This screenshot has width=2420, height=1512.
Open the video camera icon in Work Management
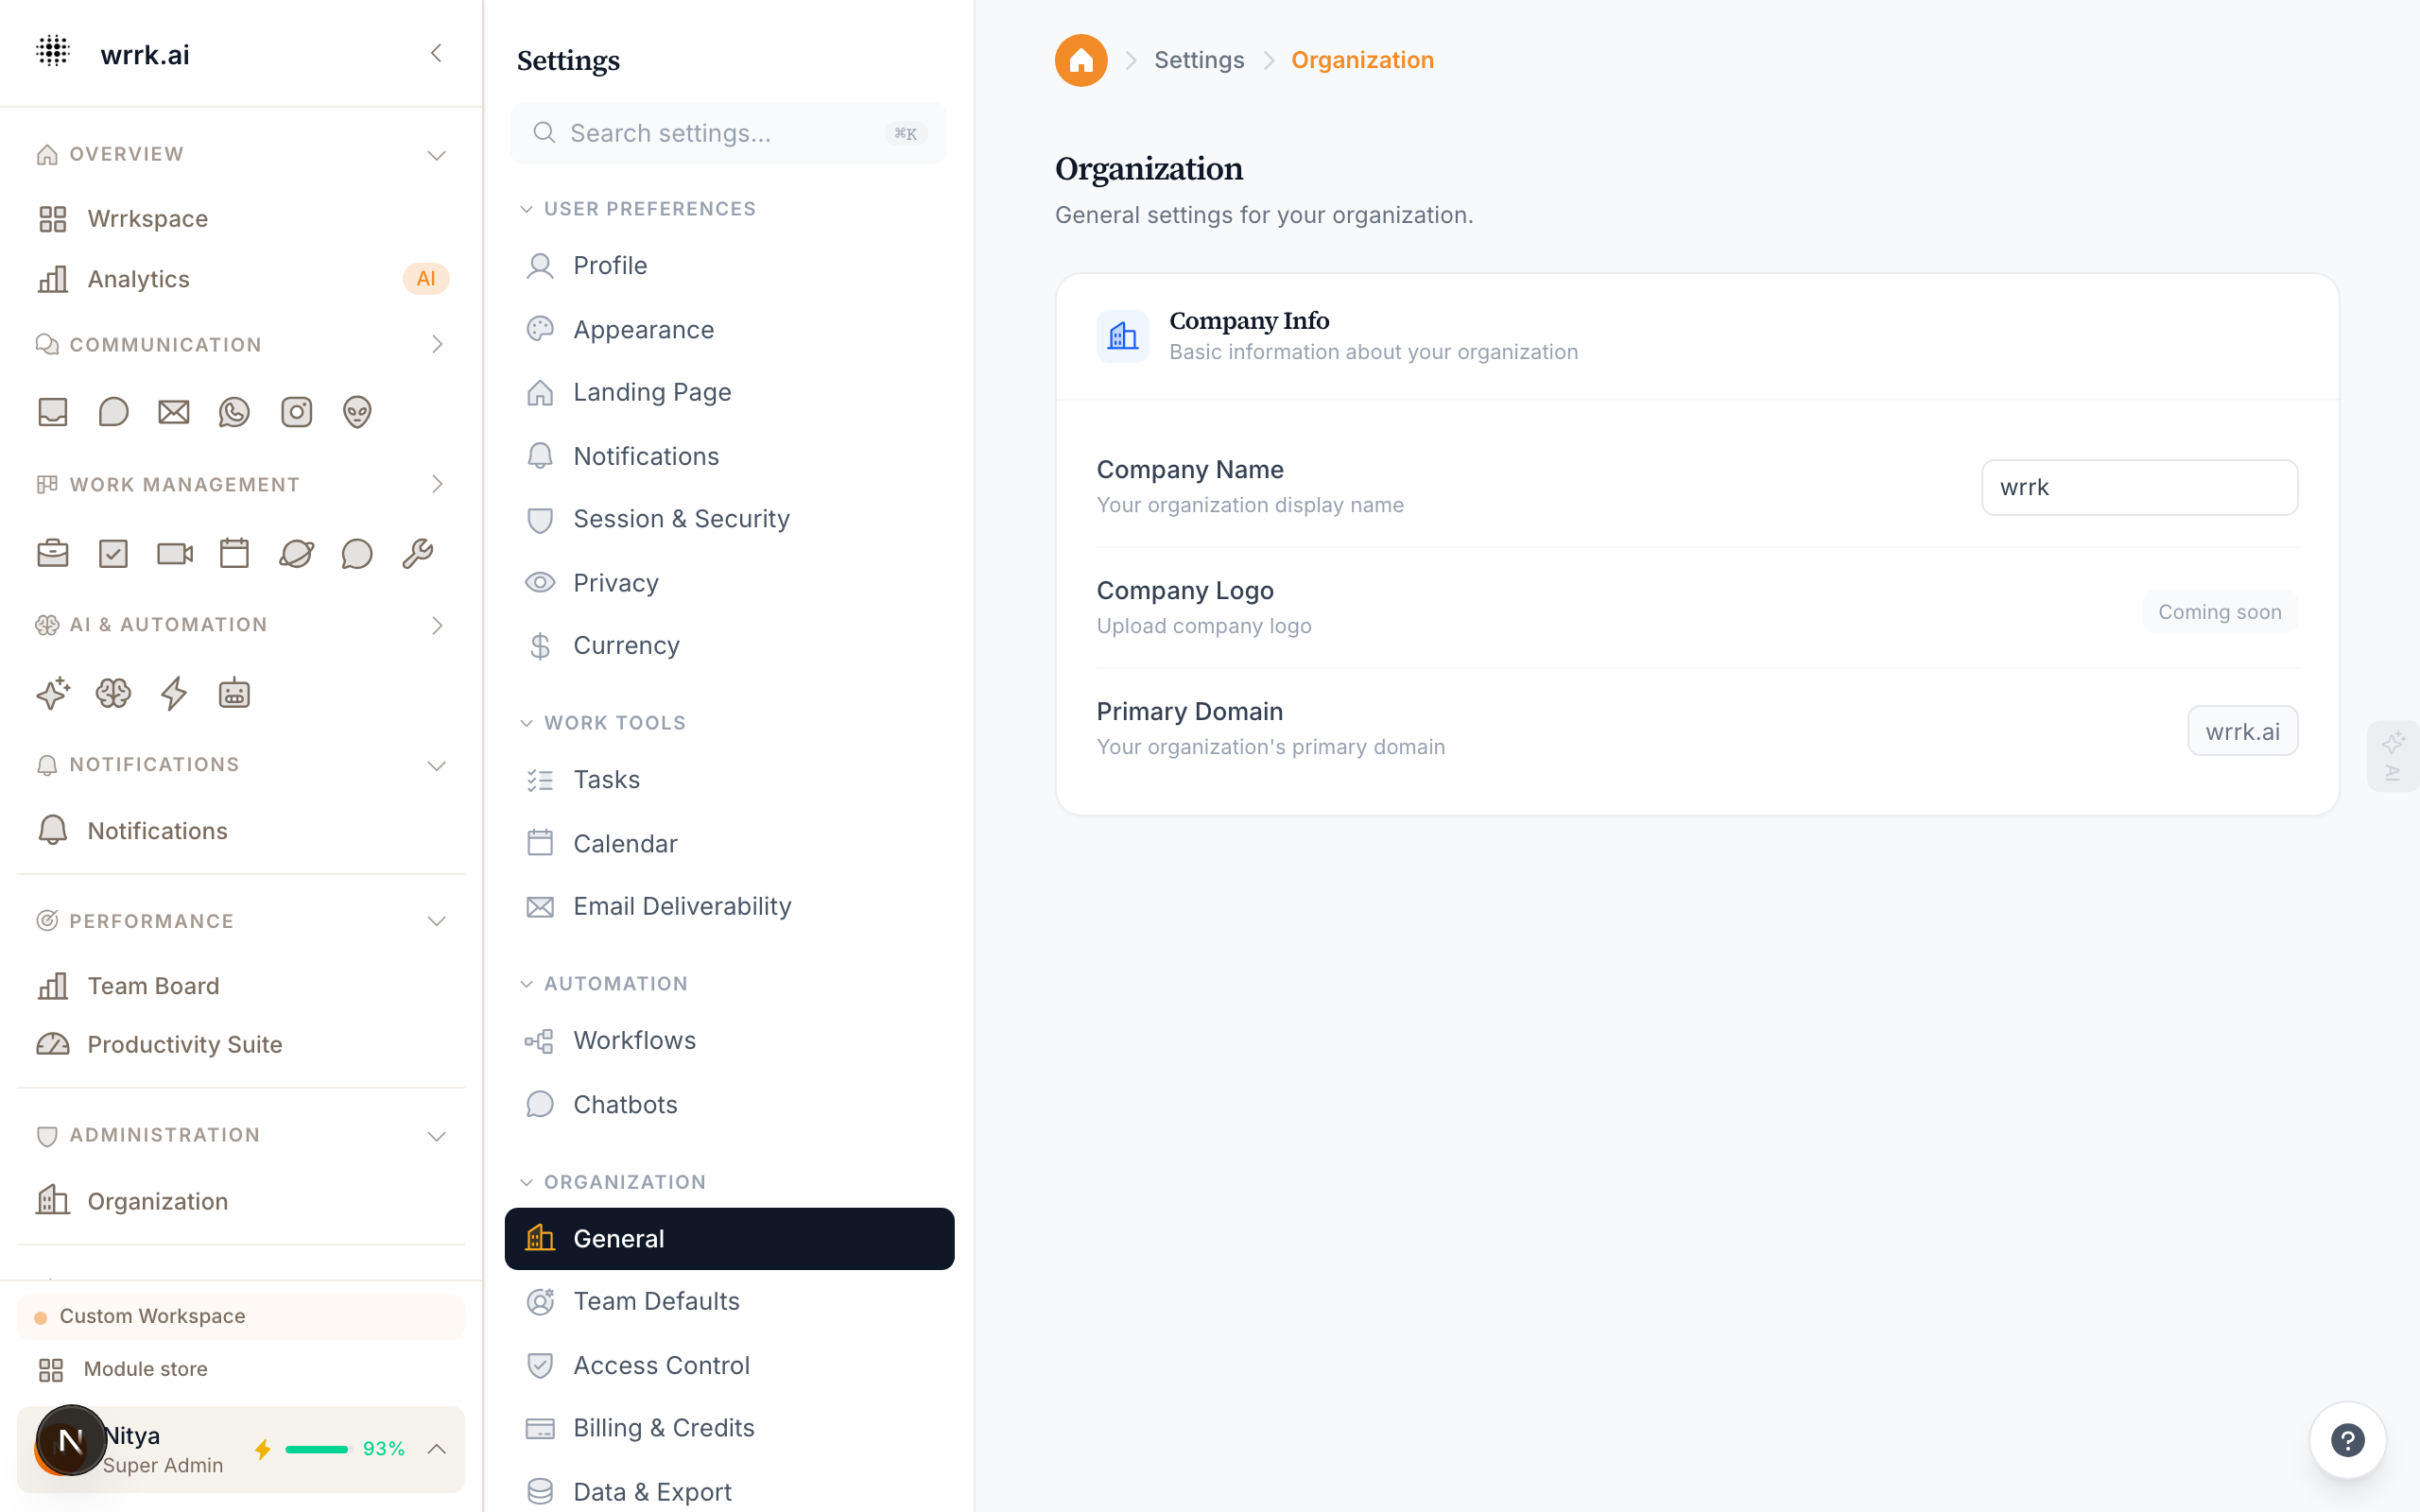point(175,553)
